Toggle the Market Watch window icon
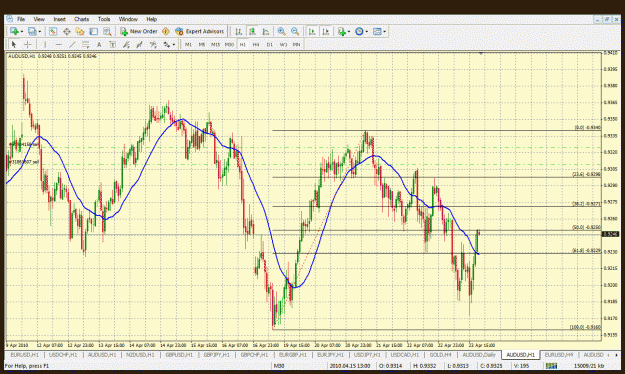Image resolution: width=625 pixels, height=374 pixels. point(53,31)
